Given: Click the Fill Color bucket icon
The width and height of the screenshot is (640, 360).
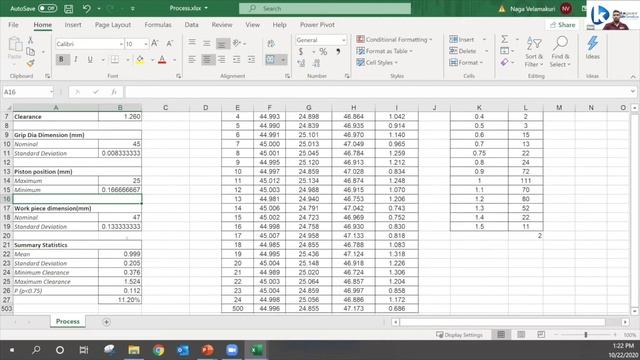Looking at the screenshot, I should [x=140, y=60].
